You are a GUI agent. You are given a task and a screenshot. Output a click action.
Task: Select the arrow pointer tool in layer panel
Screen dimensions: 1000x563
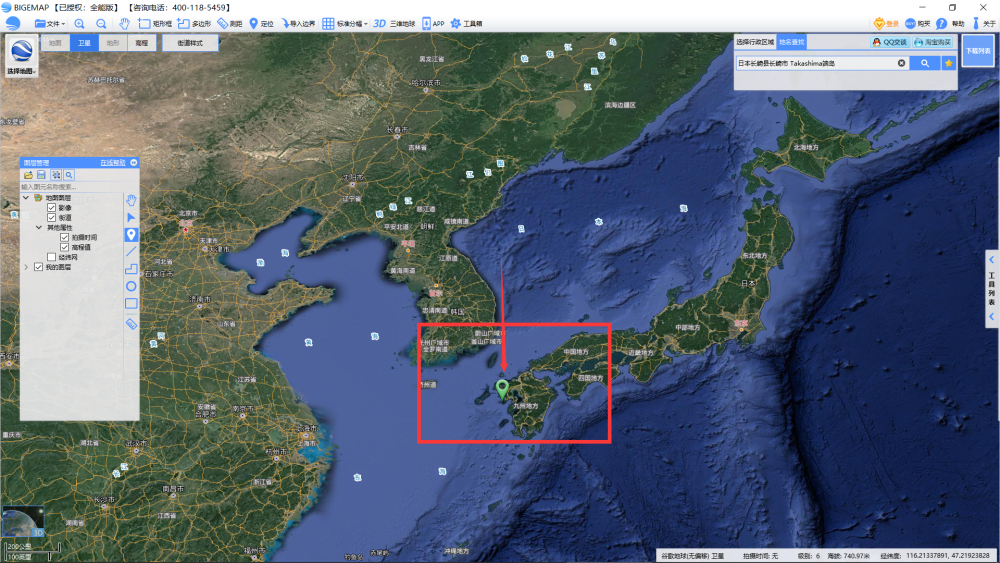[x=131, y=217]
